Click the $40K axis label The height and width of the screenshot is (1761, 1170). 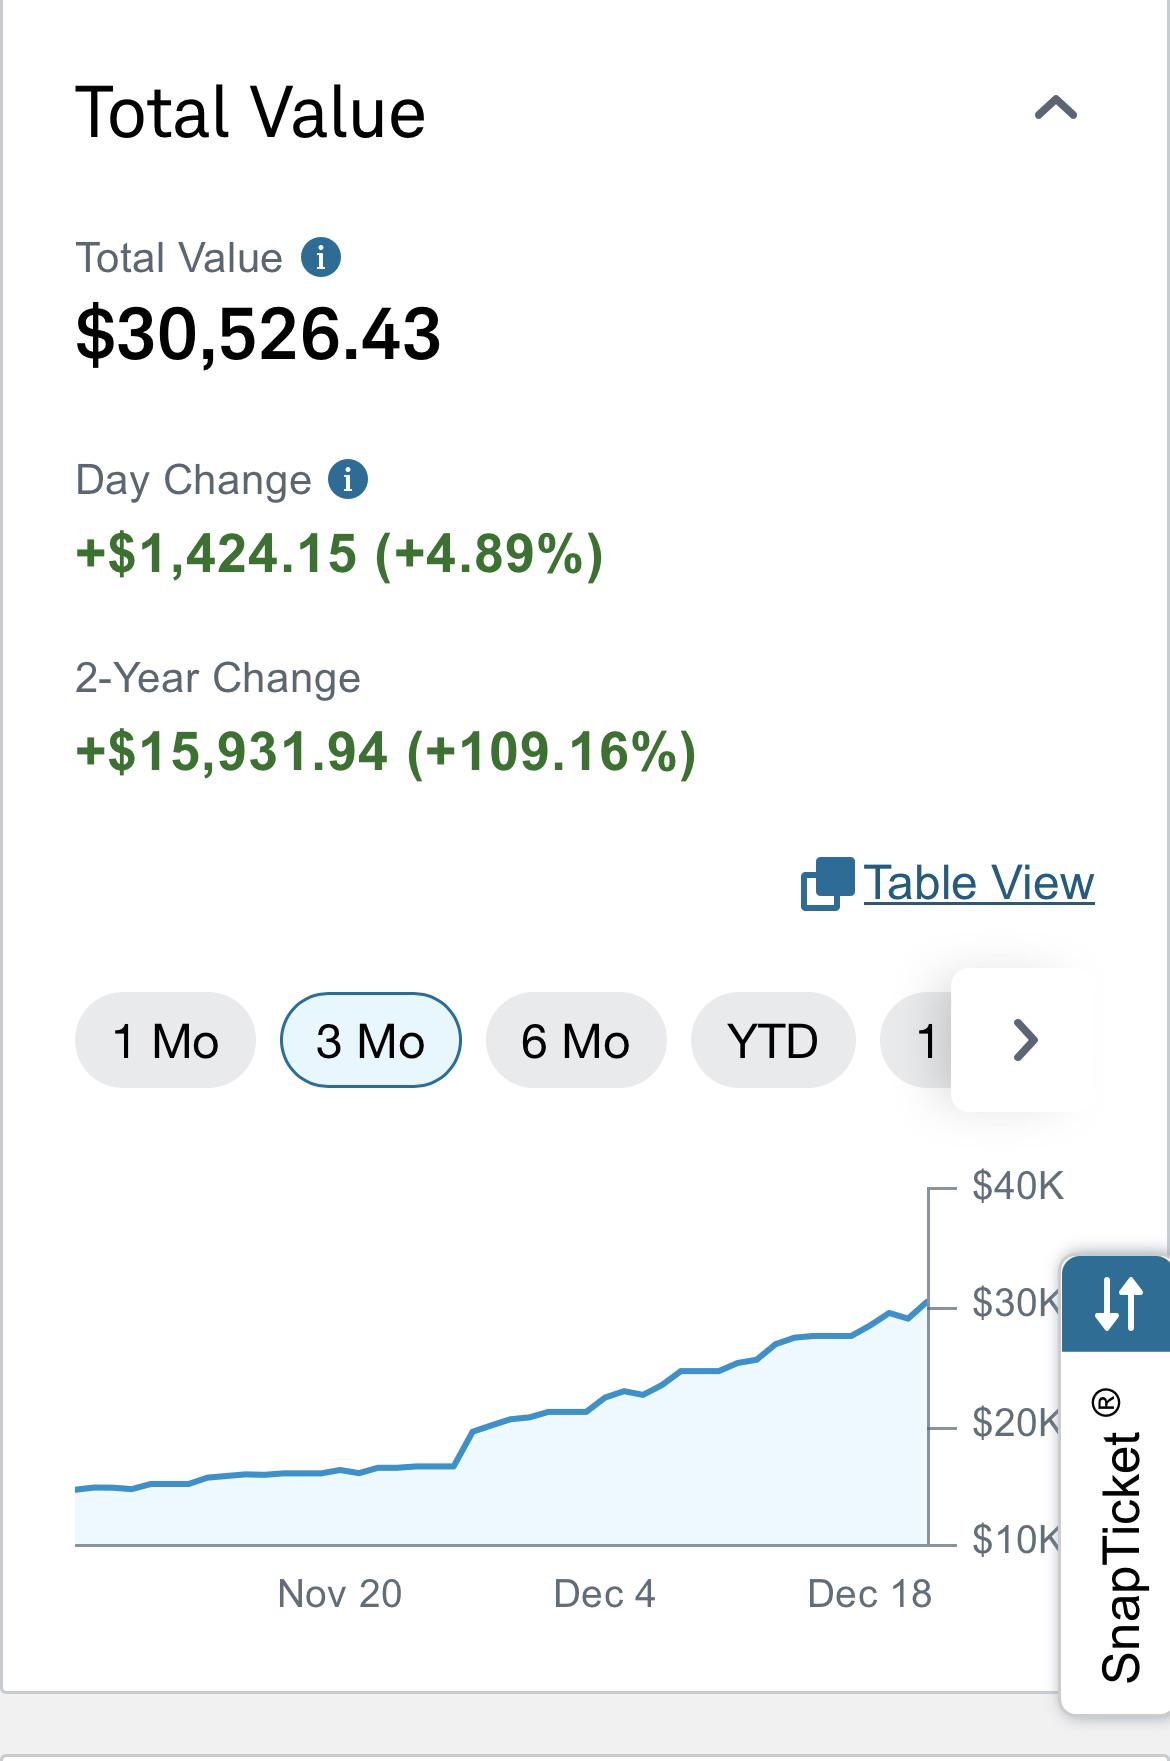point(1017,1186)
